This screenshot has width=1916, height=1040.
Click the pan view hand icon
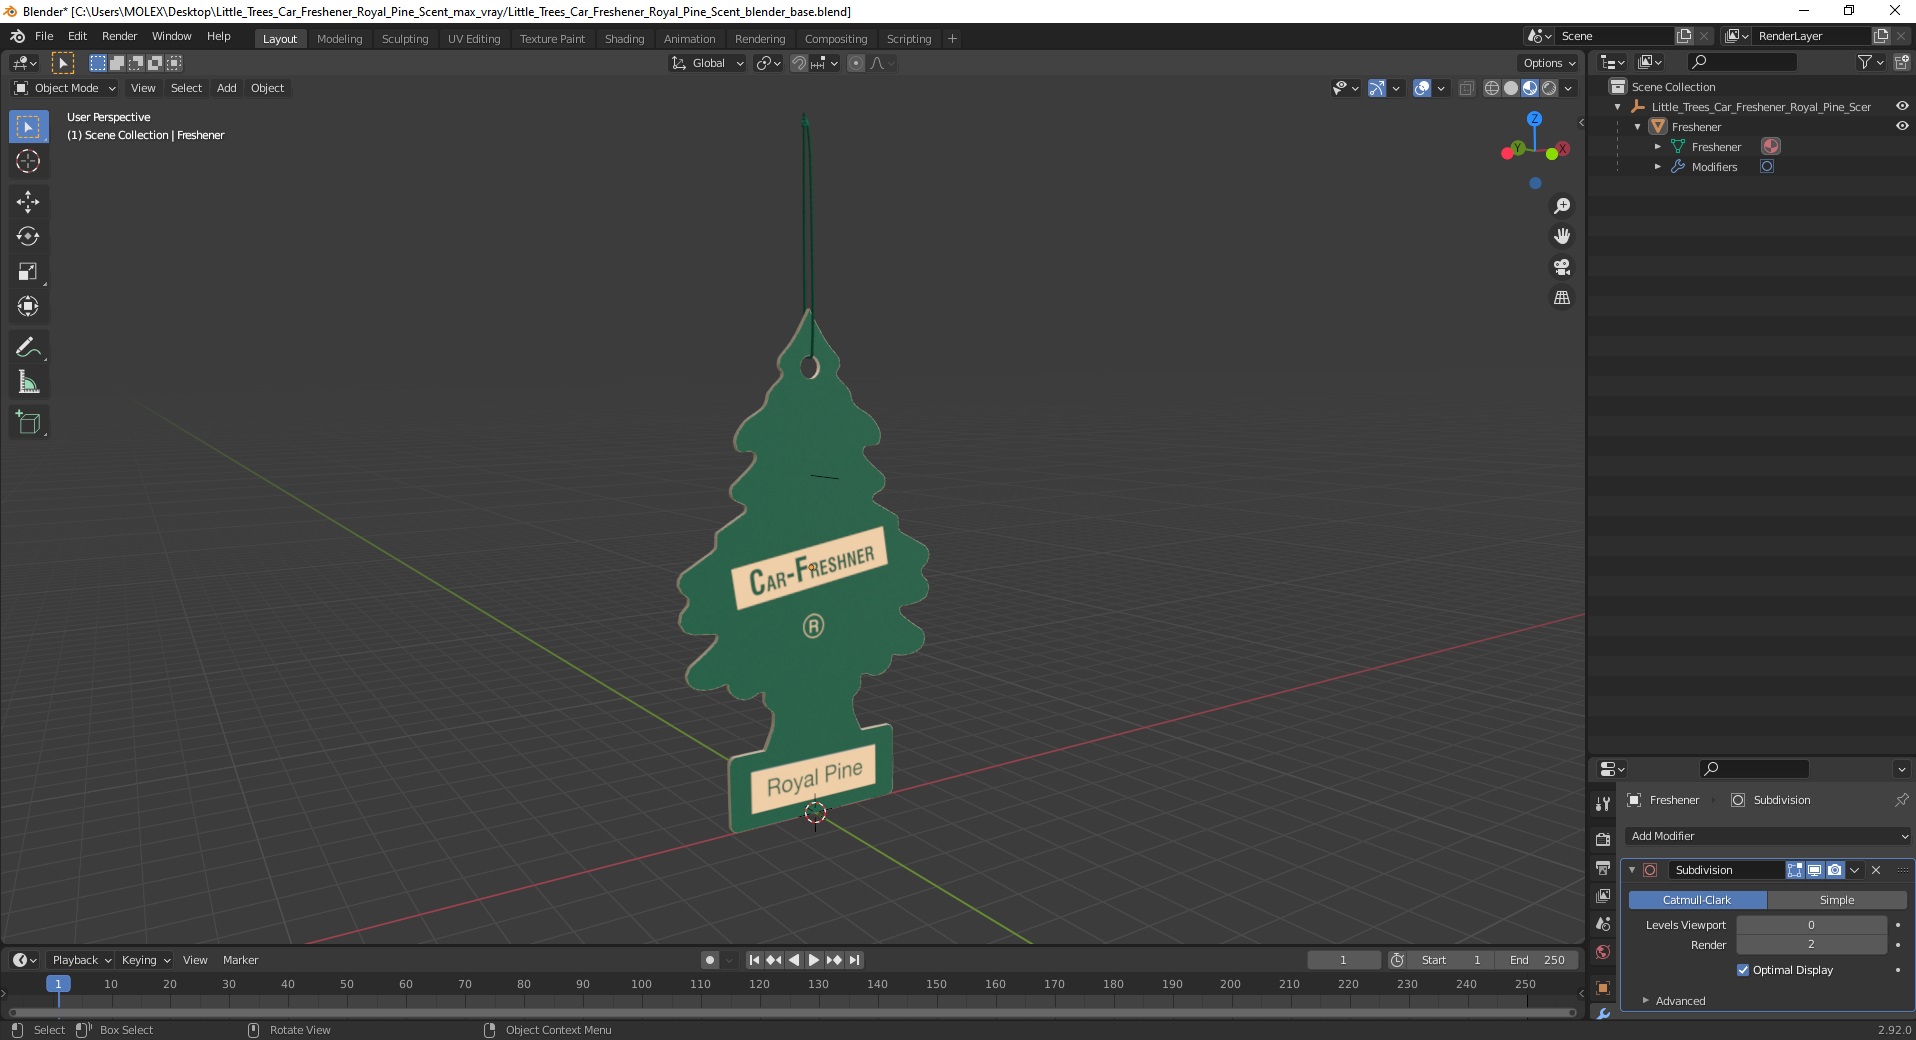pos(1561,237)
